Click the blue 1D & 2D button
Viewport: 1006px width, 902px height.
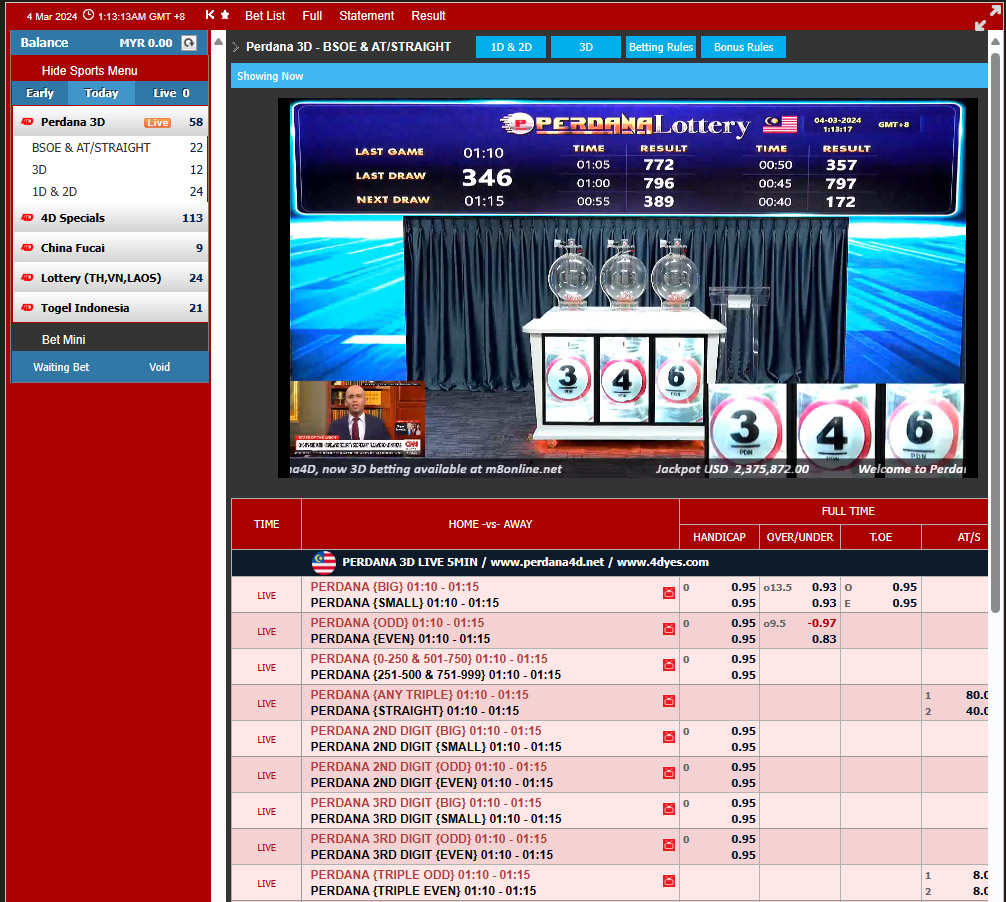coord(511,47)
